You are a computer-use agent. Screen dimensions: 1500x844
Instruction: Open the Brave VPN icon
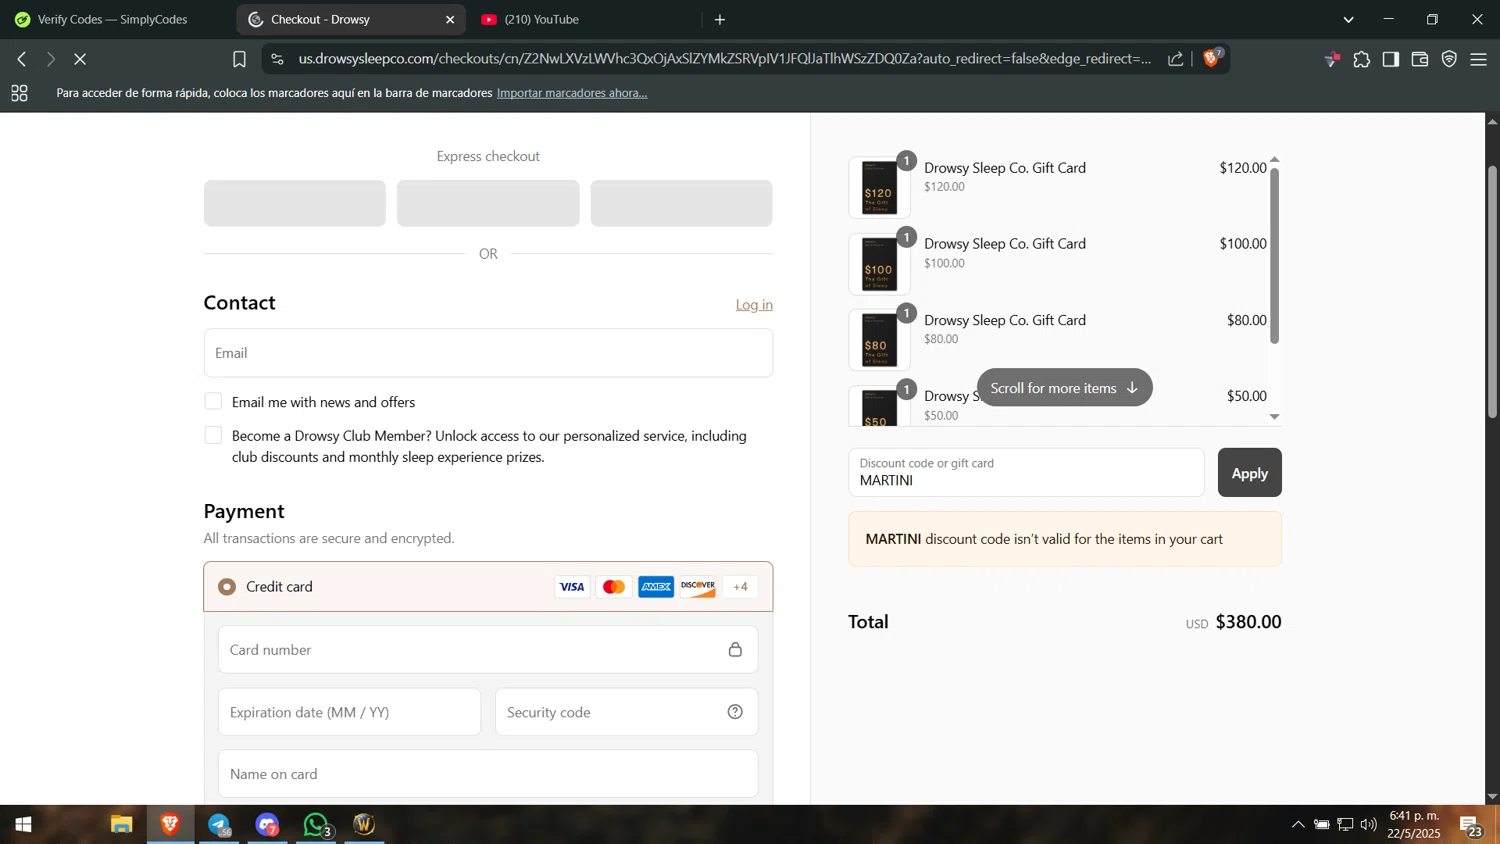pos(1449,60)
